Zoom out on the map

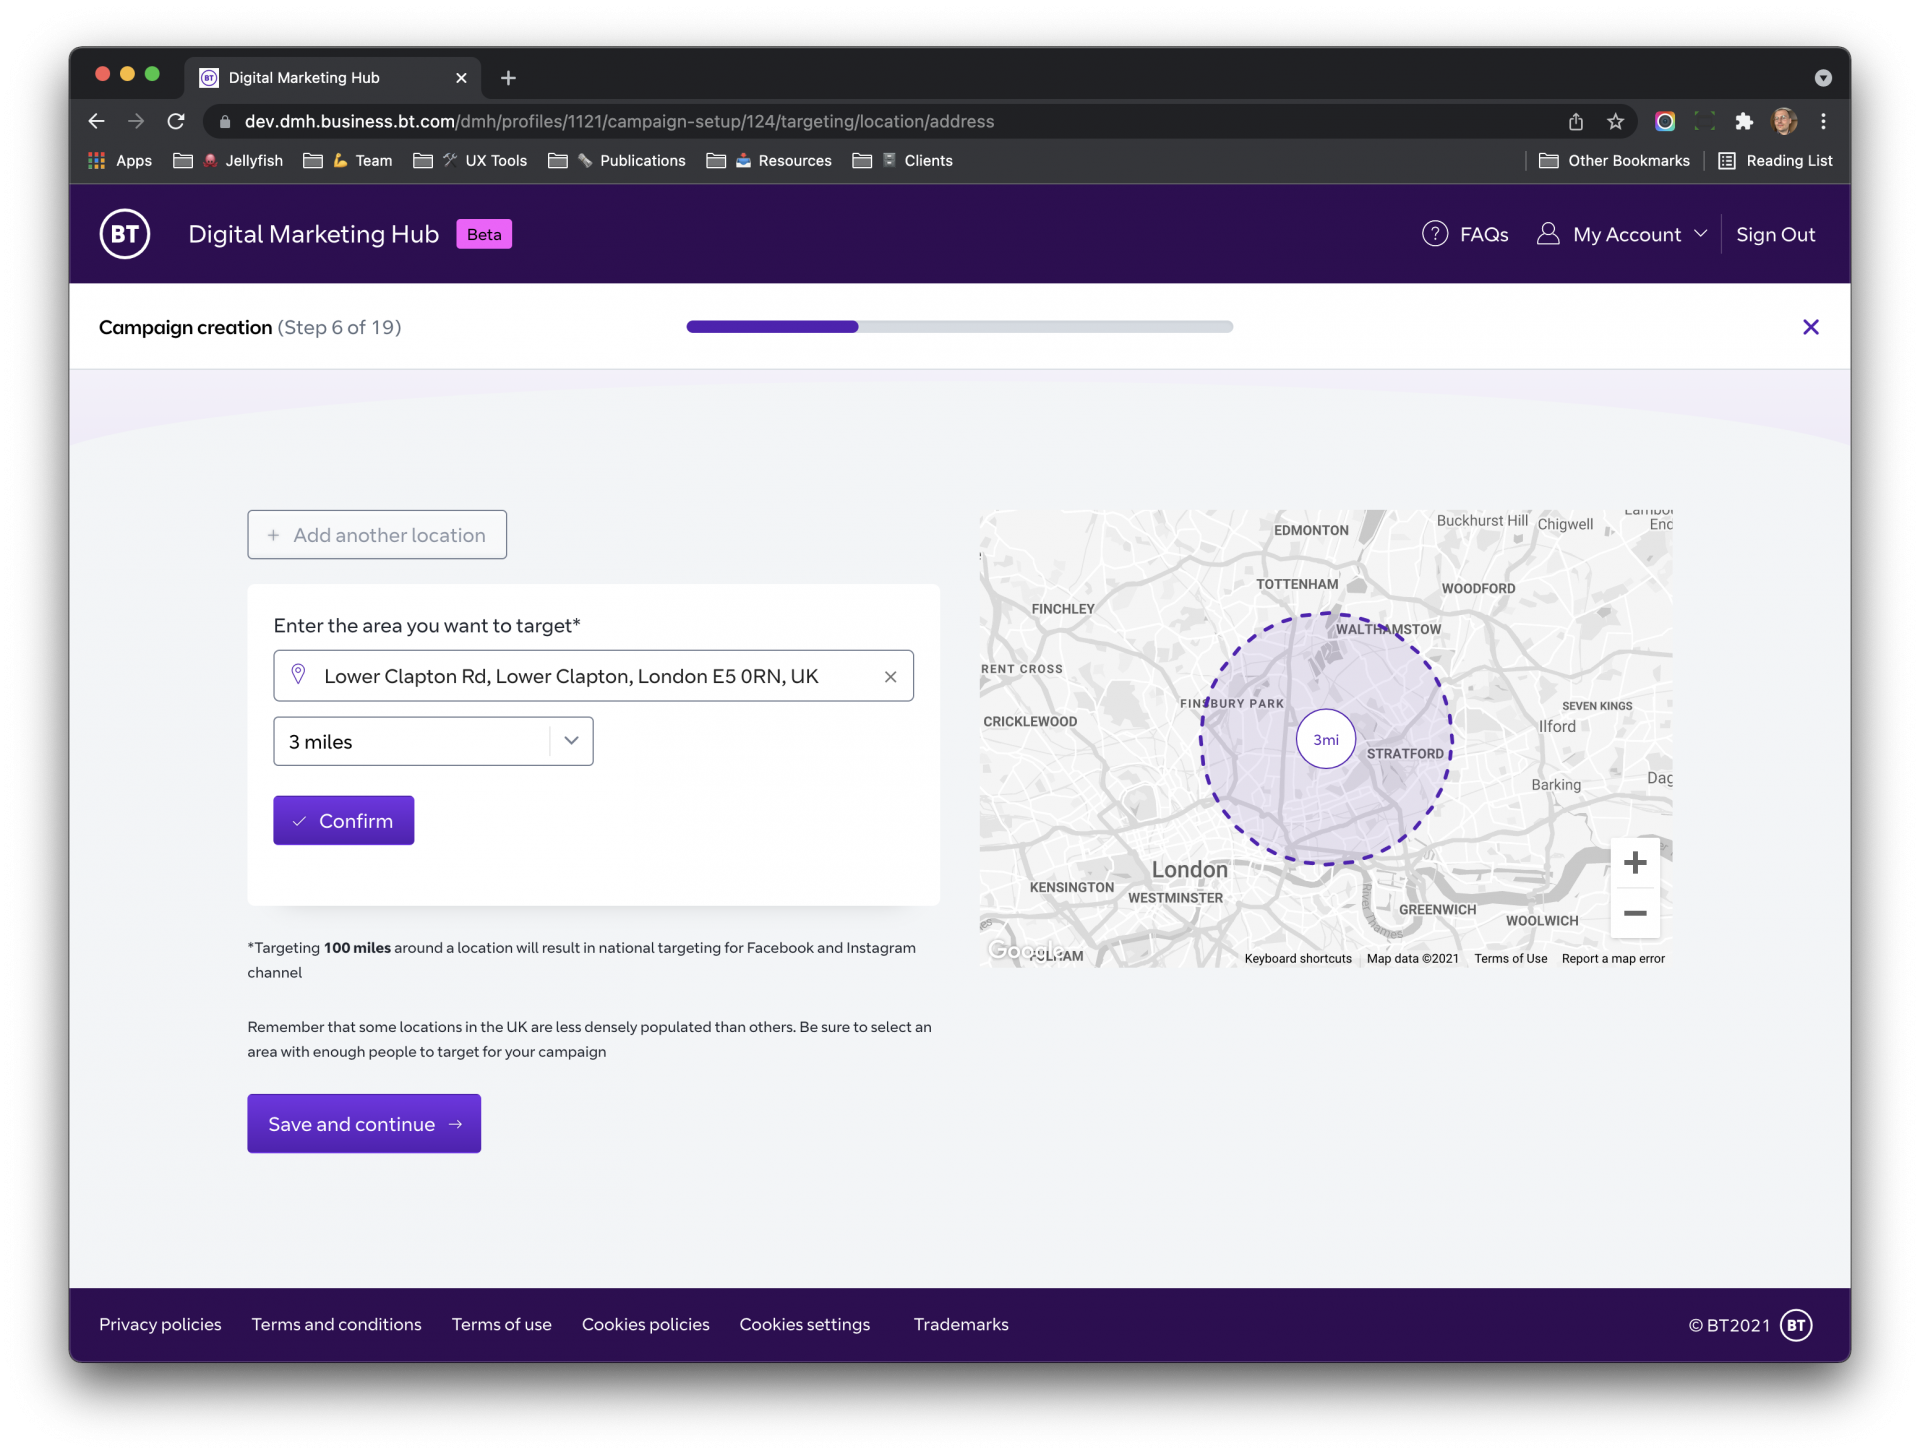(1635, 913)
